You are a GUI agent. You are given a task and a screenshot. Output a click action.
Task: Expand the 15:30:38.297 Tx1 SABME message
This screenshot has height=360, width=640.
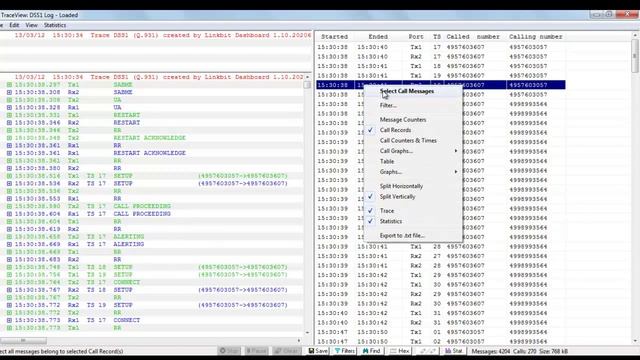point(9,85)
